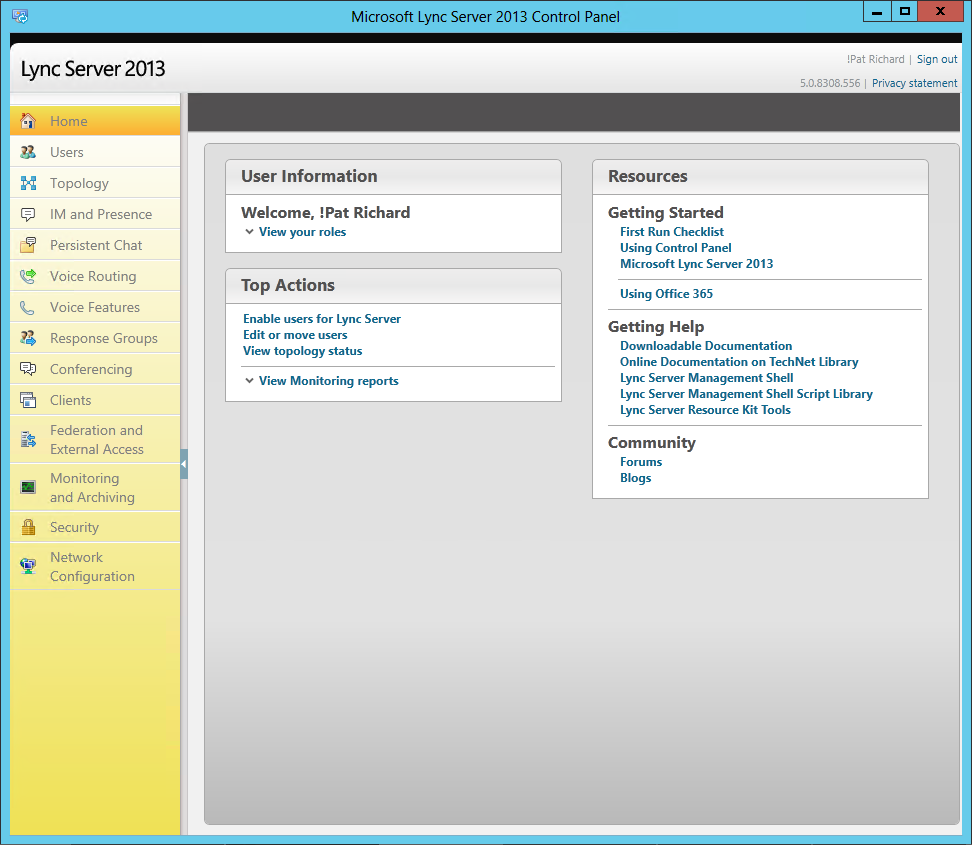Select Monitoring and Archiving label
This screenshot has height=845, width=972.
(92, 488)
